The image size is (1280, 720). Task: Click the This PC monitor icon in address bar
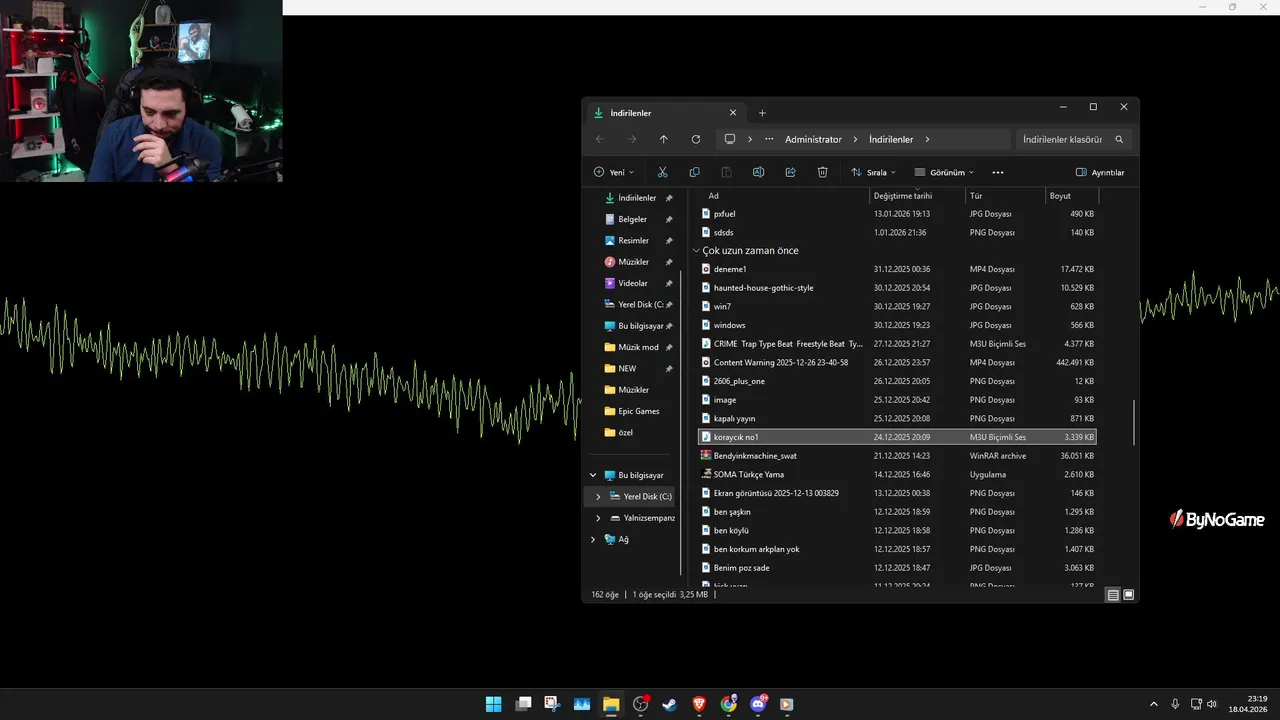coord(730,139)
